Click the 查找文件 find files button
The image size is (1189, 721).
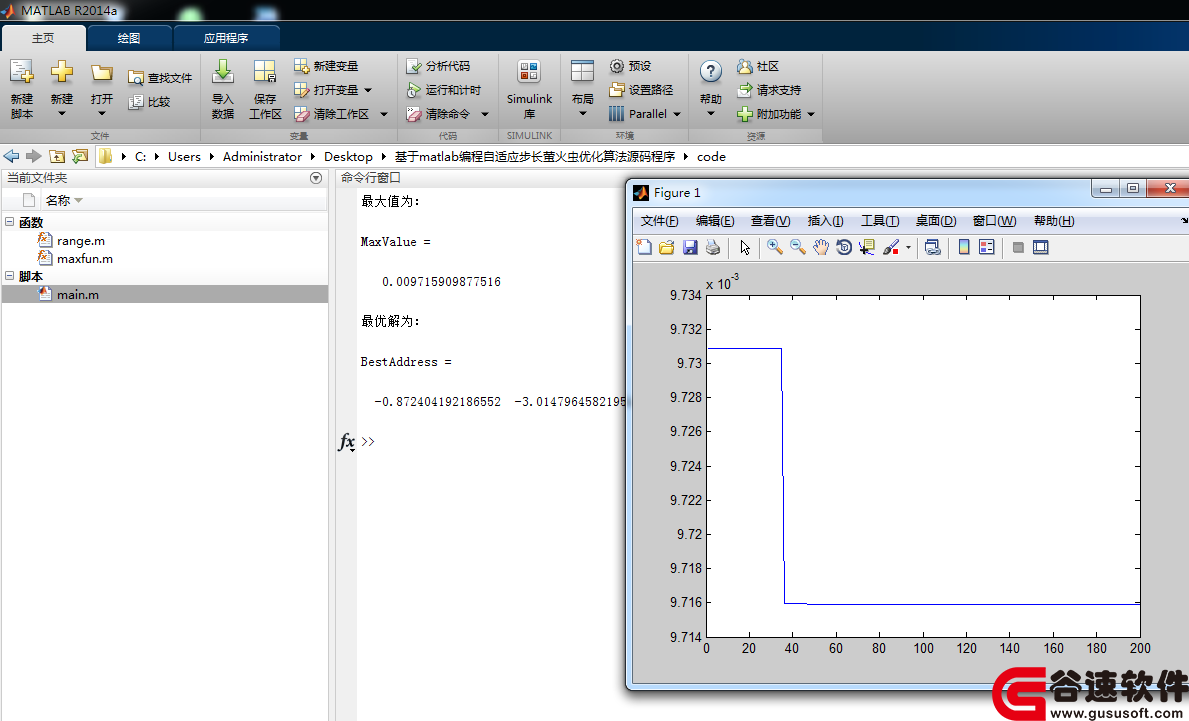(x=160, y=77)
